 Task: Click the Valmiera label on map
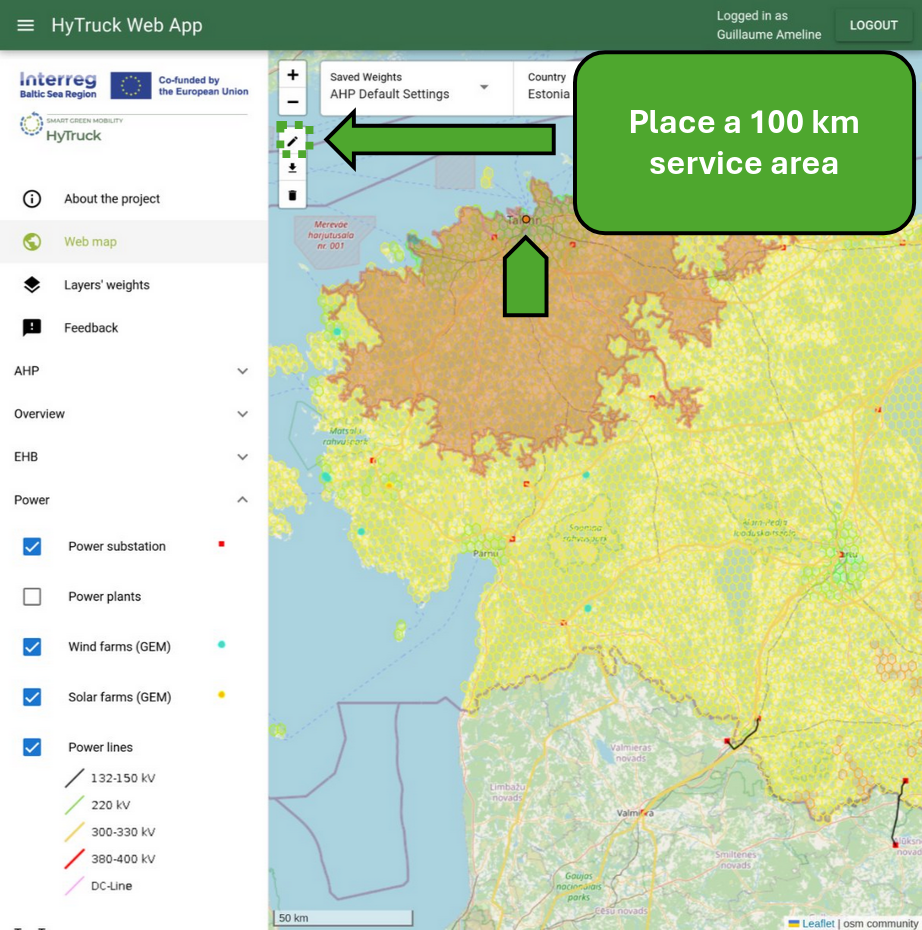click(634, 813)
